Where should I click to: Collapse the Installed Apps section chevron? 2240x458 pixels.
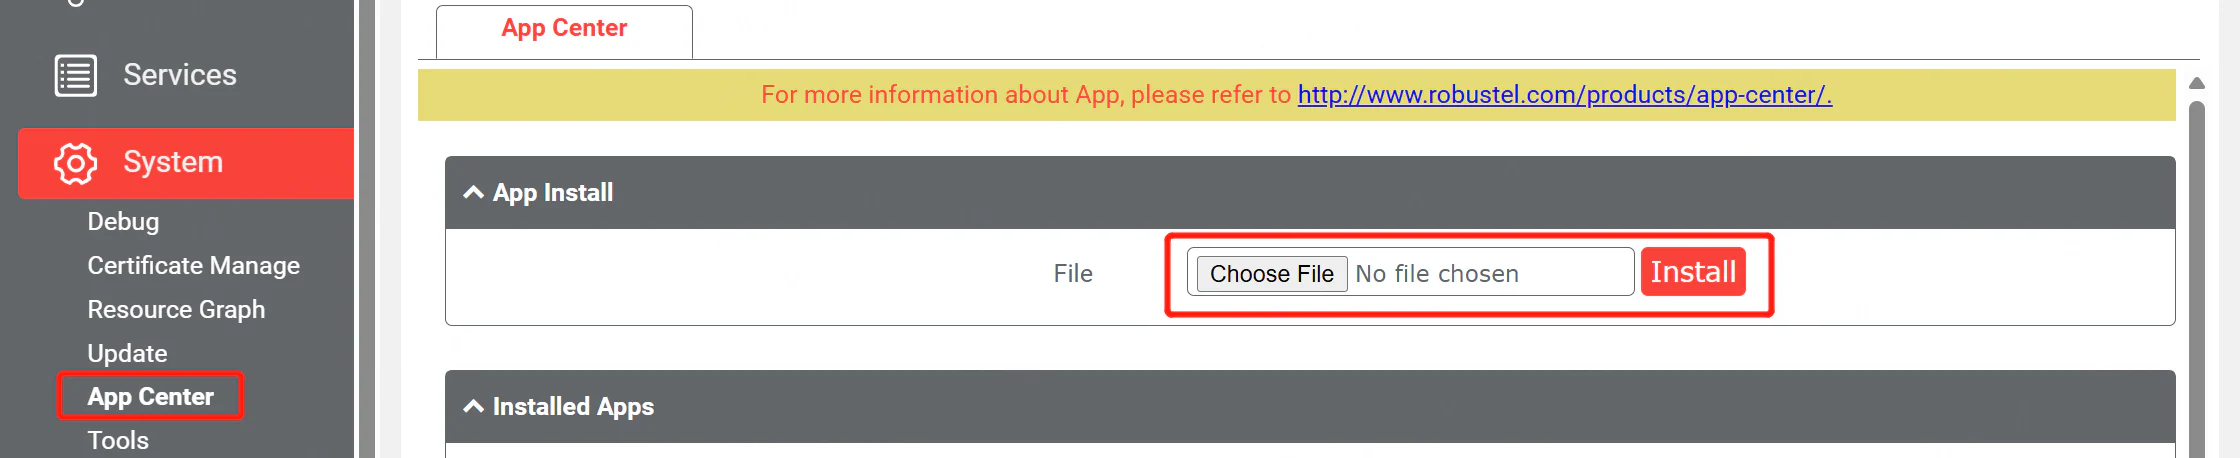[x=474, y=407]
